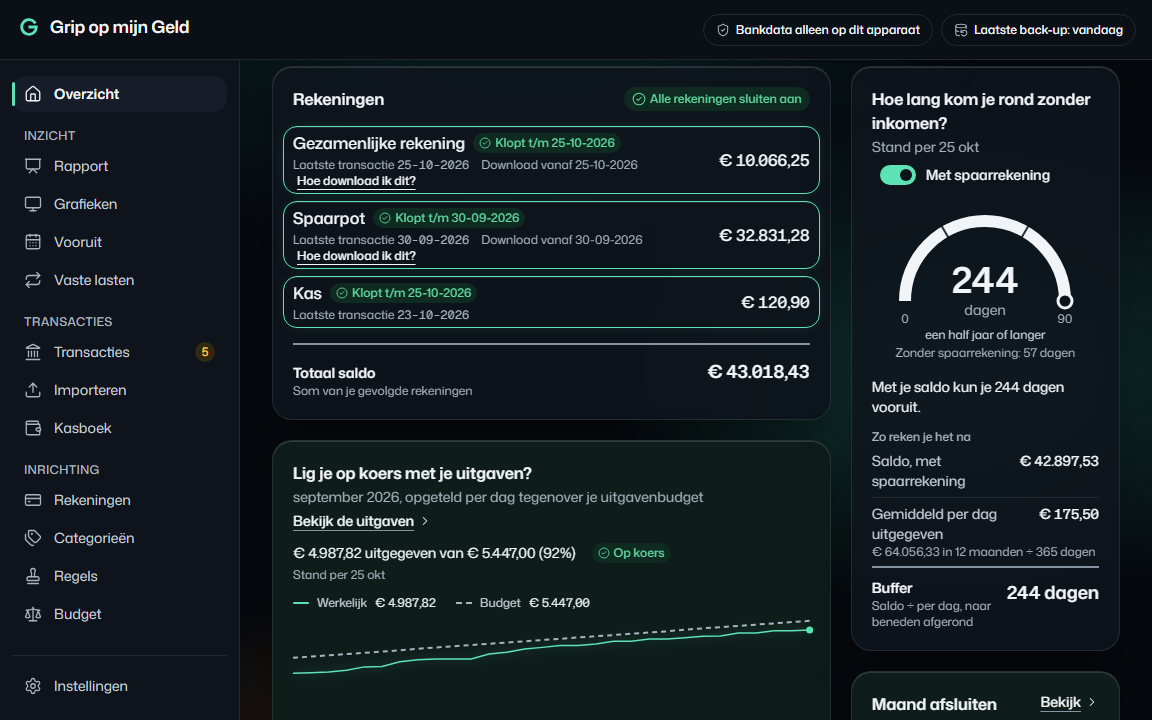Image resolution: width=1152 pixels, height=720 pixels.
Task: Click Download vanaf 30-09-2026 text
Action: [x=561, y=240]
